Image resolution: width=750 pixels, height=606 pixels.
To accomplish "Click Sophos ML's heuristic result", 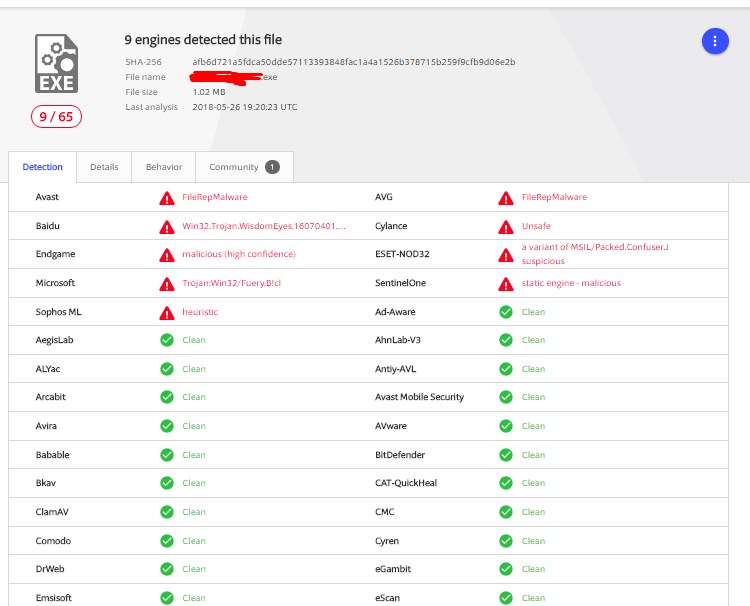I will pyautogui.click(x=200, y=312).
